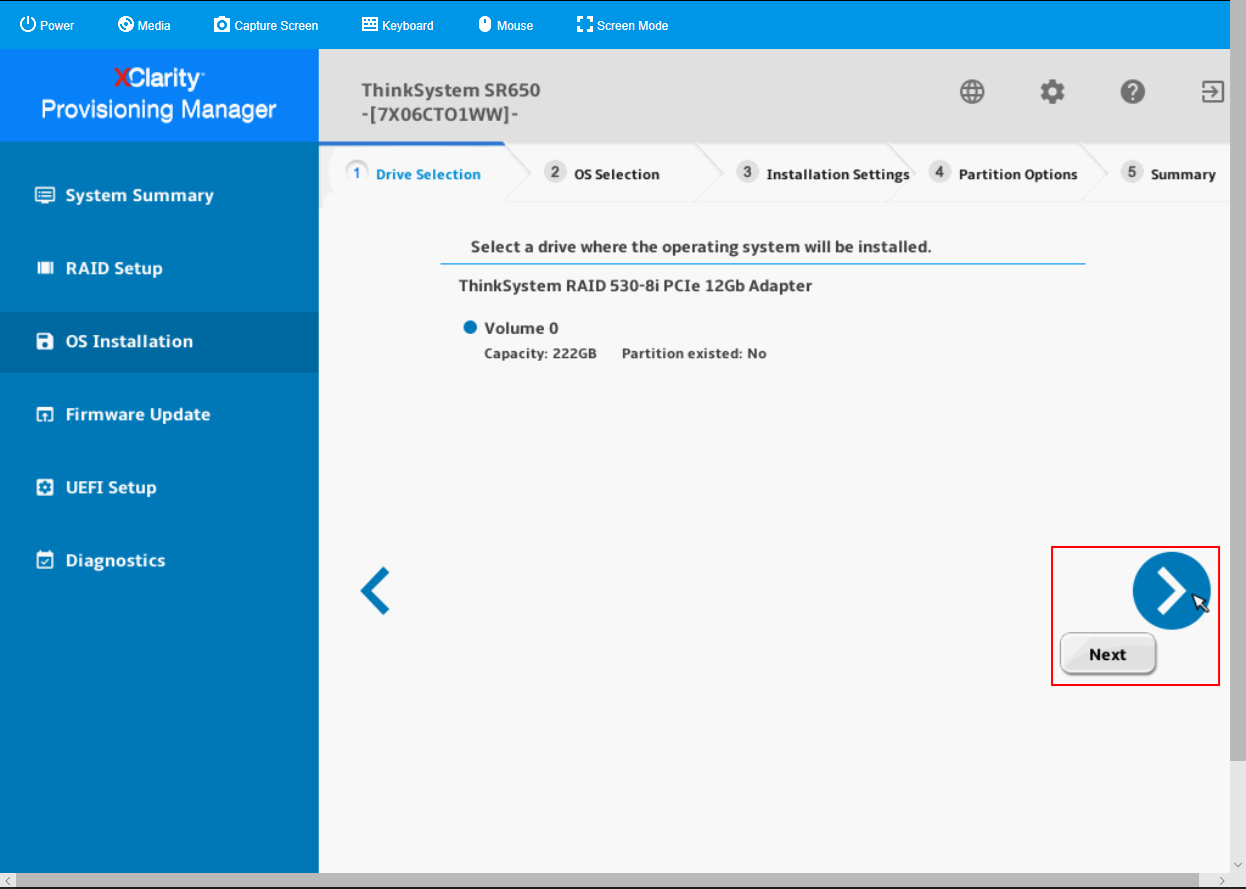Open Firmware Update in the sidebar
1246x889 pixels.
(159, 415)
